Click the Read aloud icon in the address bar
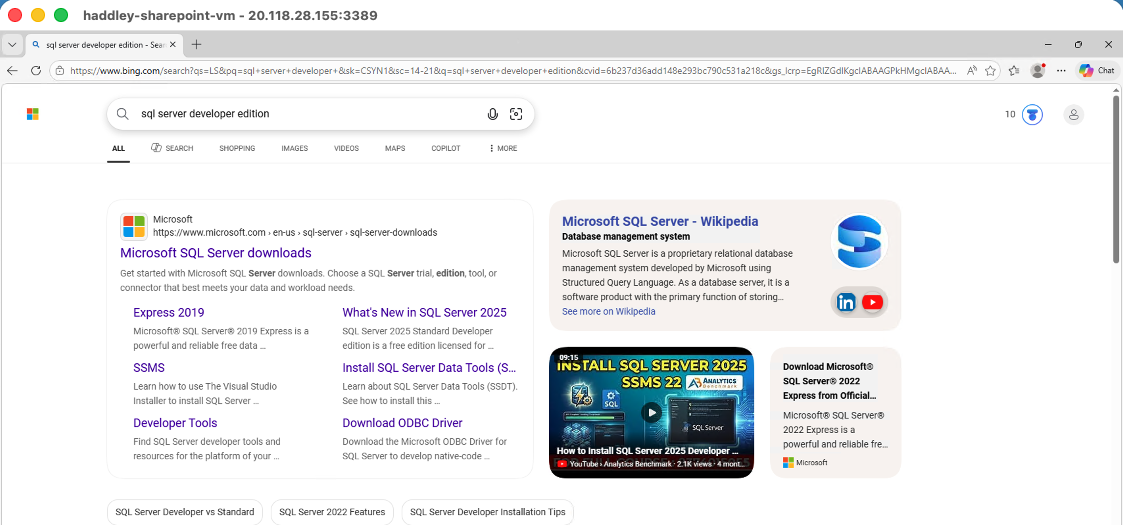The width and height of the screenshot is (1123, 525). click(x=972, y=70)
